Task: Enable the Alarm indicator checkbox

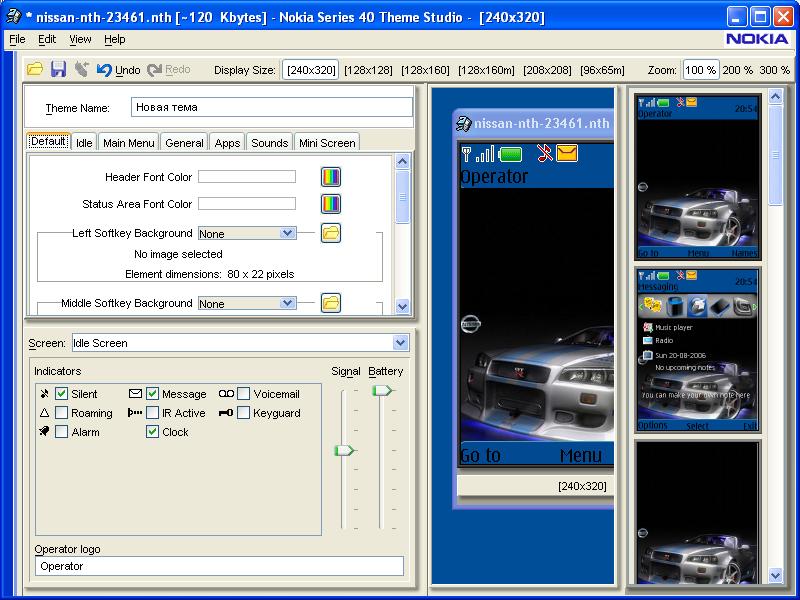Action: [x=61, y=432]
